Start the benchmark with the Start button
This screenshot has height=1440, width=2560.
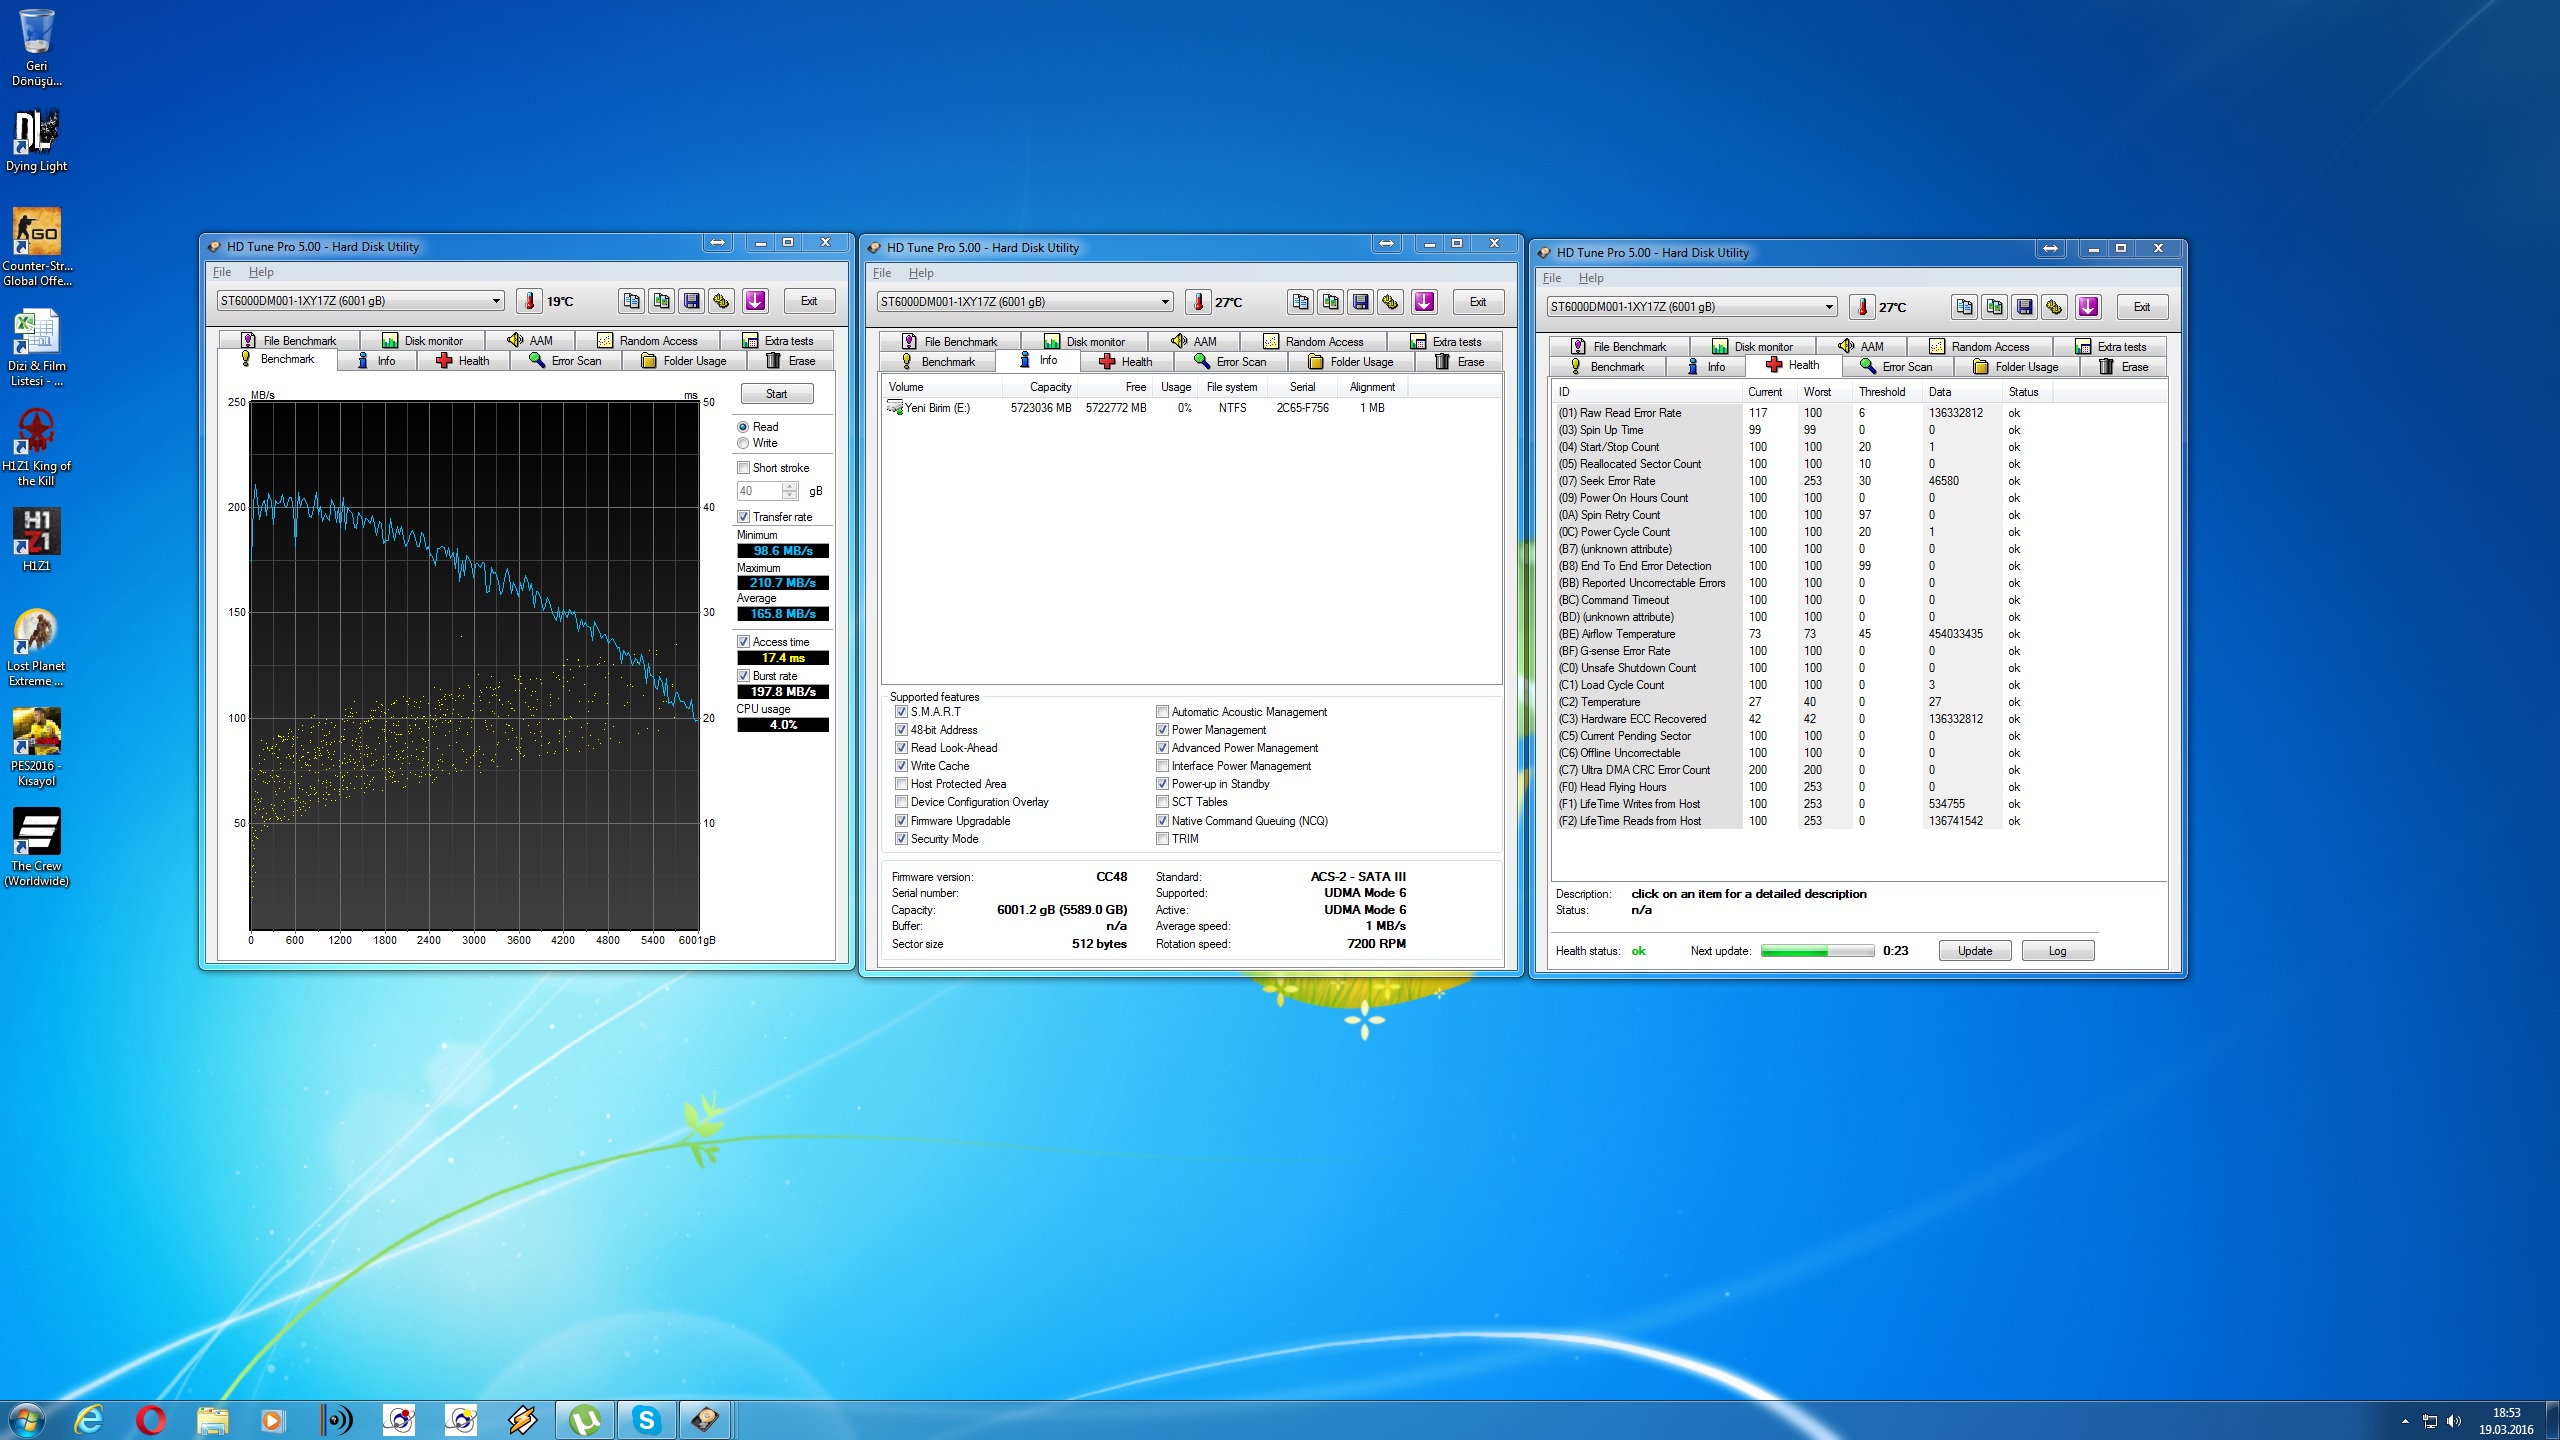[x=777, y=394]
